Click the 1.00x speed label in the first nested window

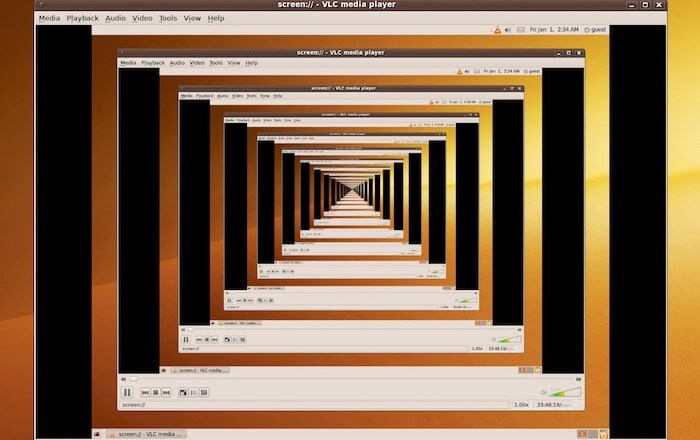tap(521, 405)
